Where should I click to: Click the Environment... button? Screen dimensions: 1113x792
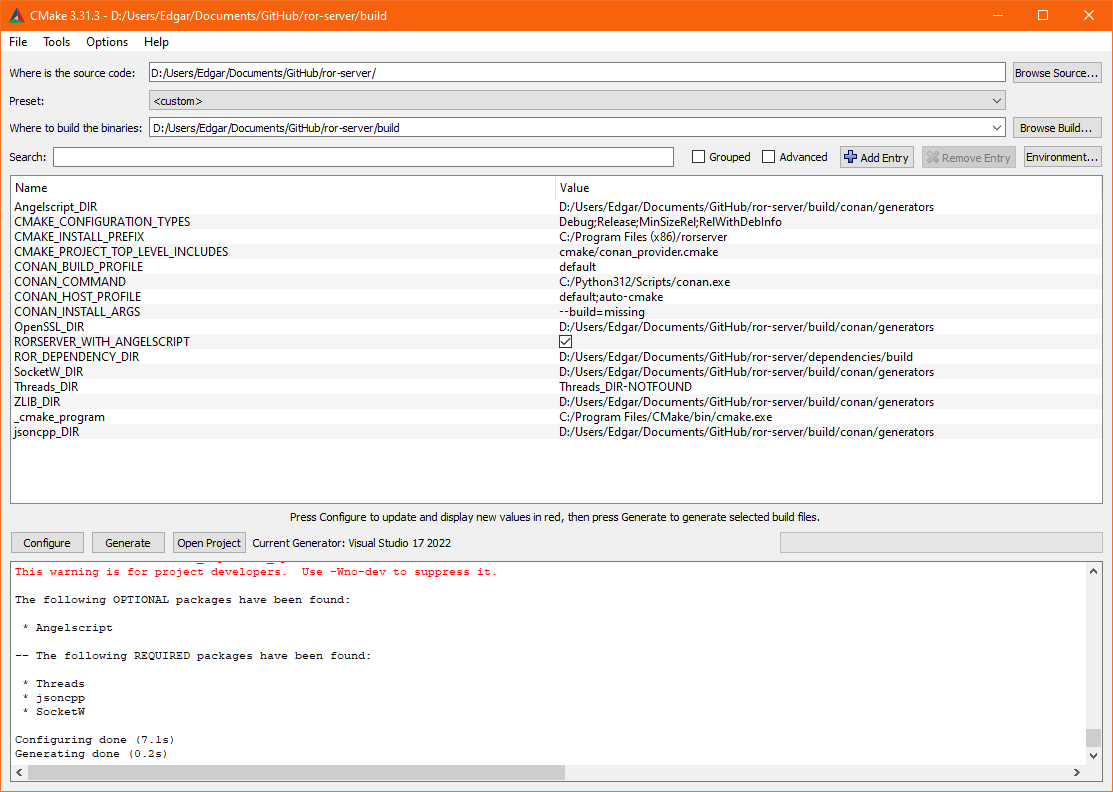1062,157
